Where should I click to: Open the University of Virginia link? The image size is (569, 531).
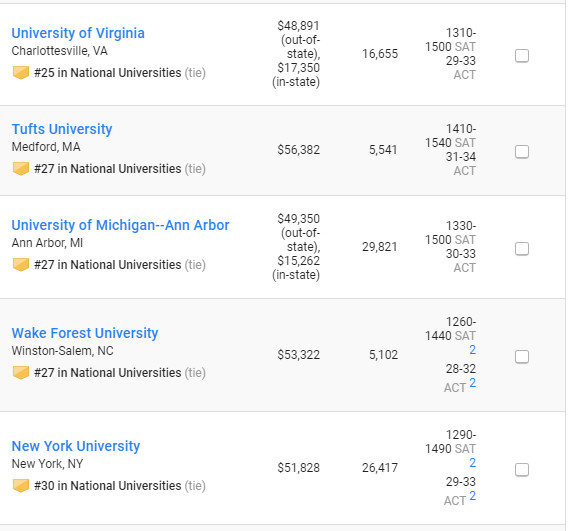pos(78,33)
